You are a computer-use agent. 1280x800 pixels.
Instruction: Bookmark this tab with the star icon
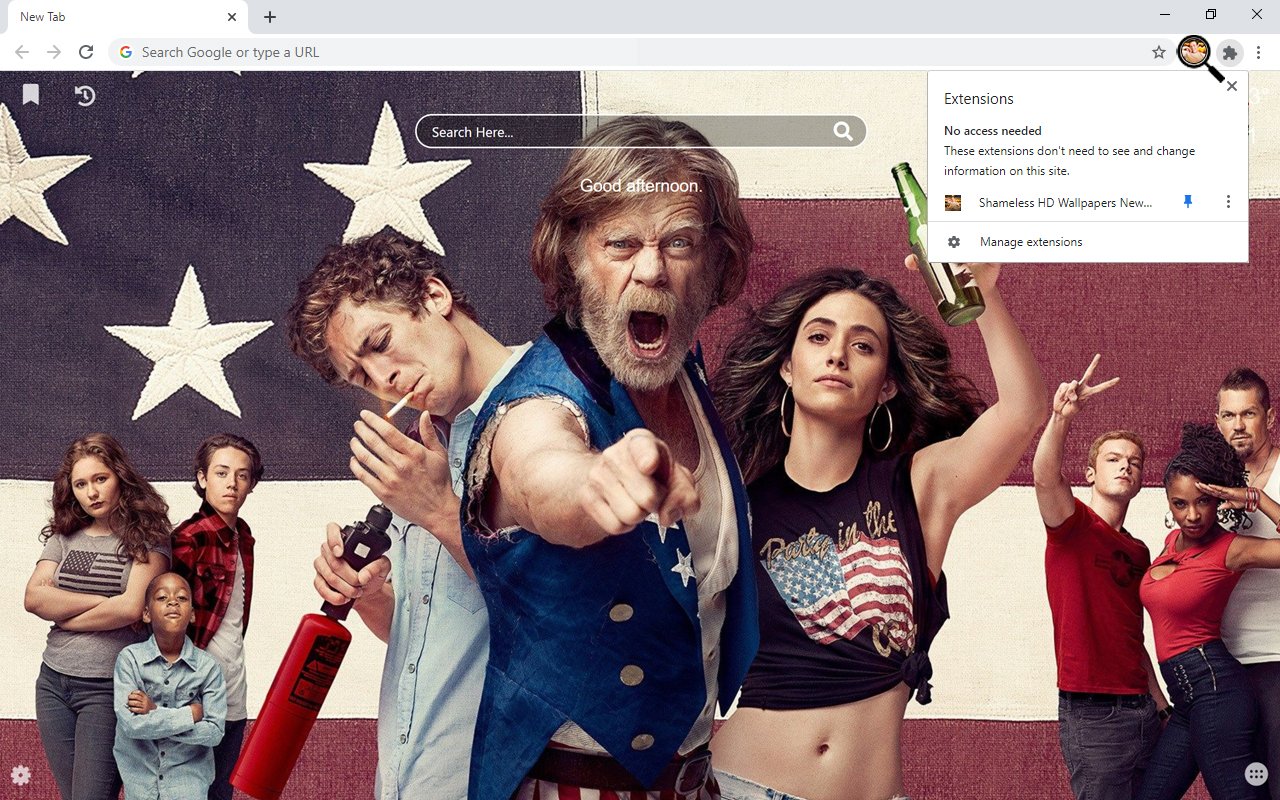1159,52
